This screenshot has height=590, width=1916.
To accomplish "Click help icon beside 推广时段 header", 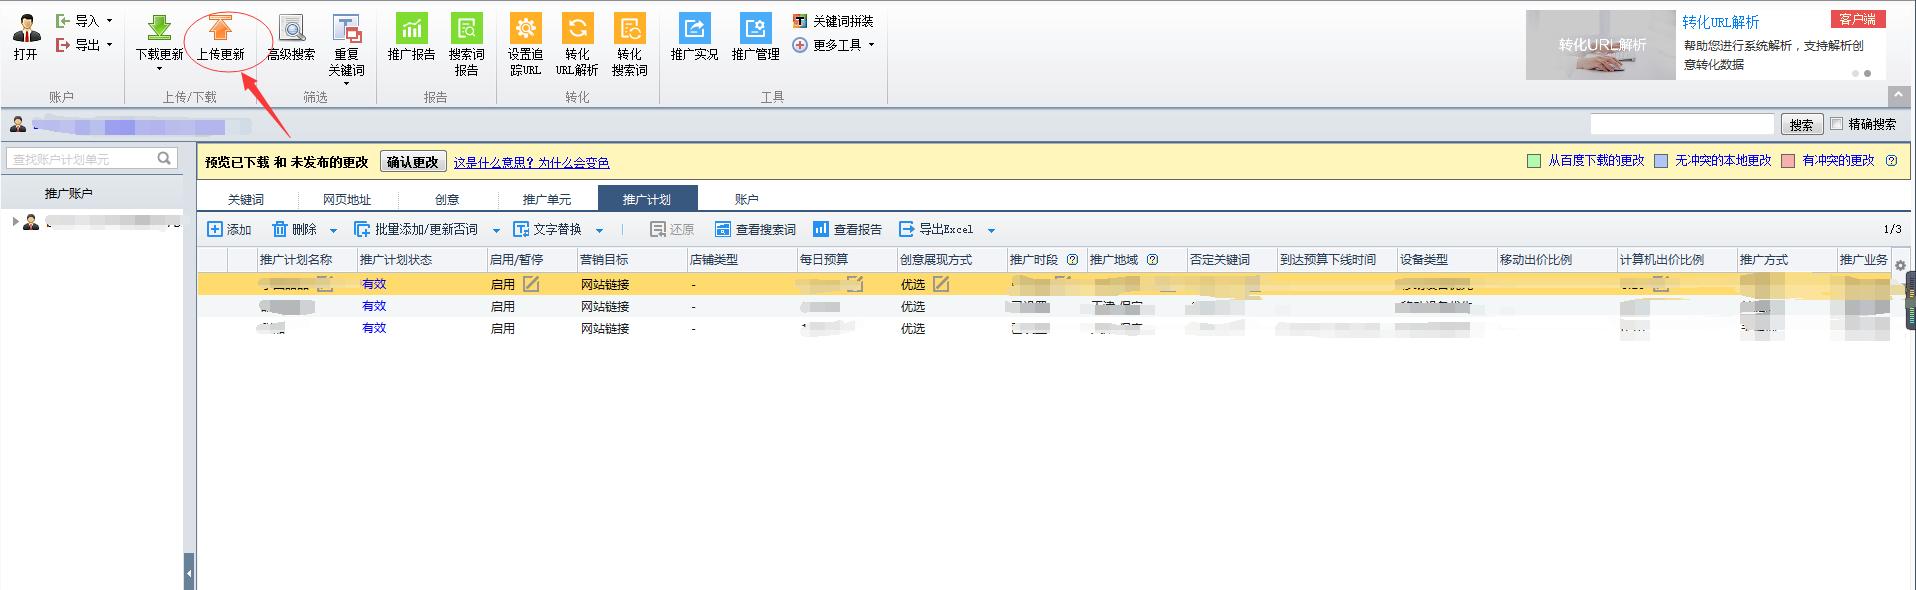I will point(1072,260).
